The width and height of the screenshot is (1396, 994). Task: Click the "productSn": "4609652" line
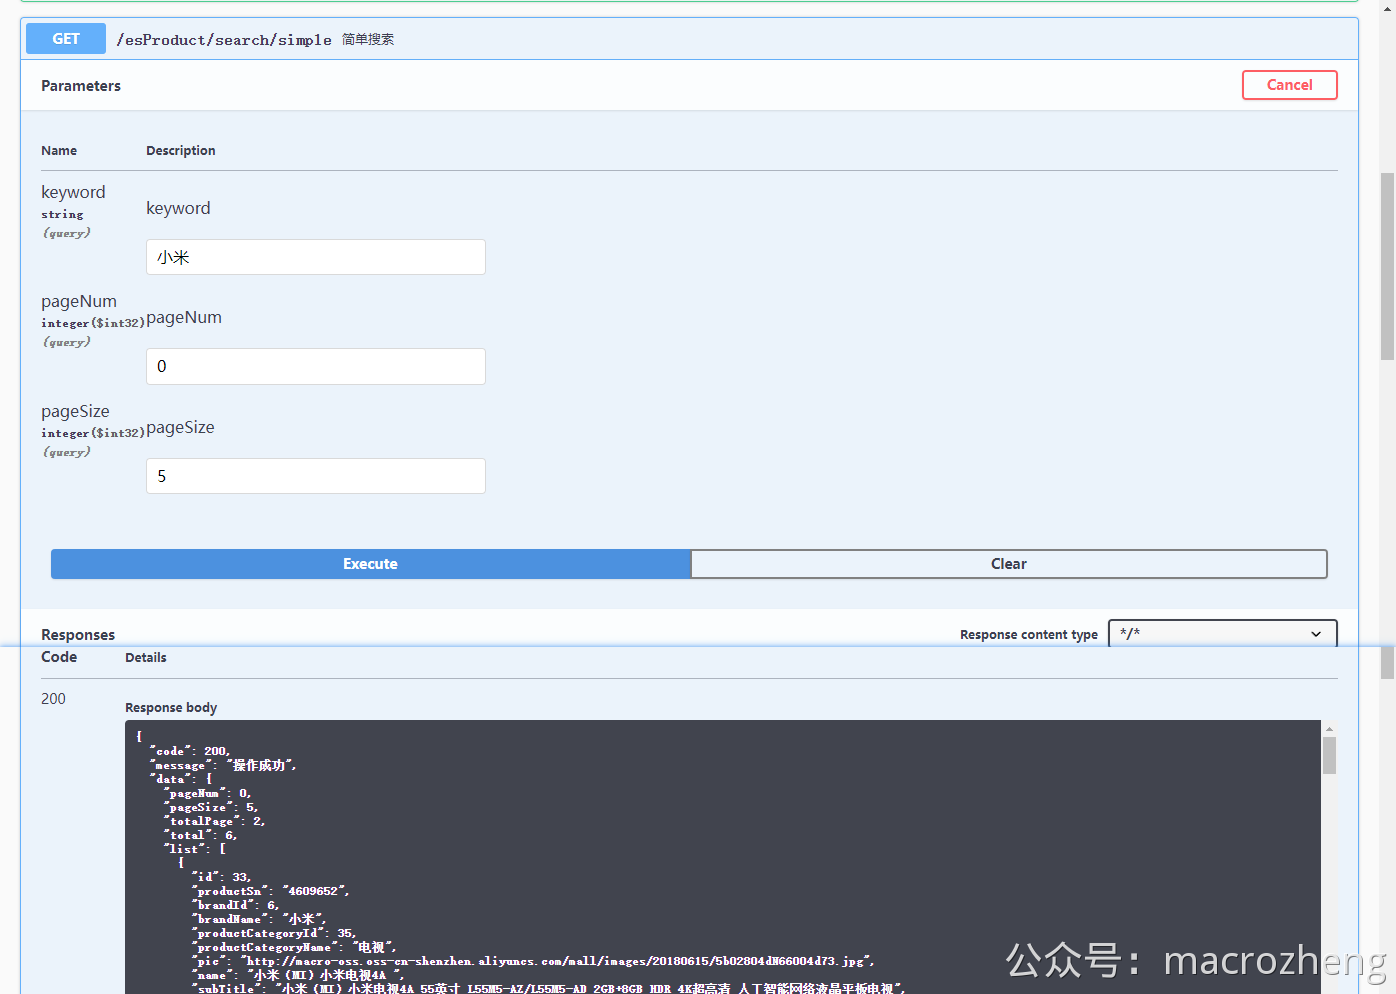270,891
